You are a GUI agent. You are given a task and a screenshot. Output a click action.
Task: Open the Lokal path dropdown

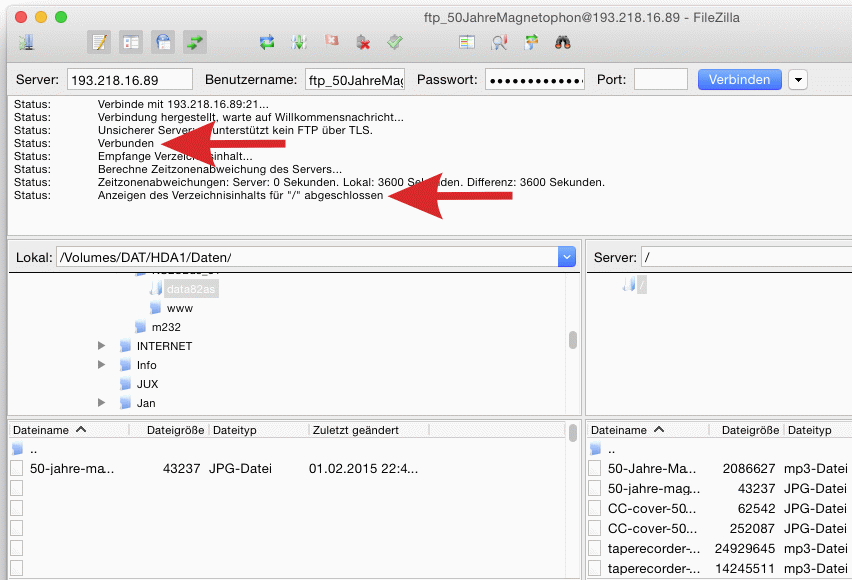point(567,257)
